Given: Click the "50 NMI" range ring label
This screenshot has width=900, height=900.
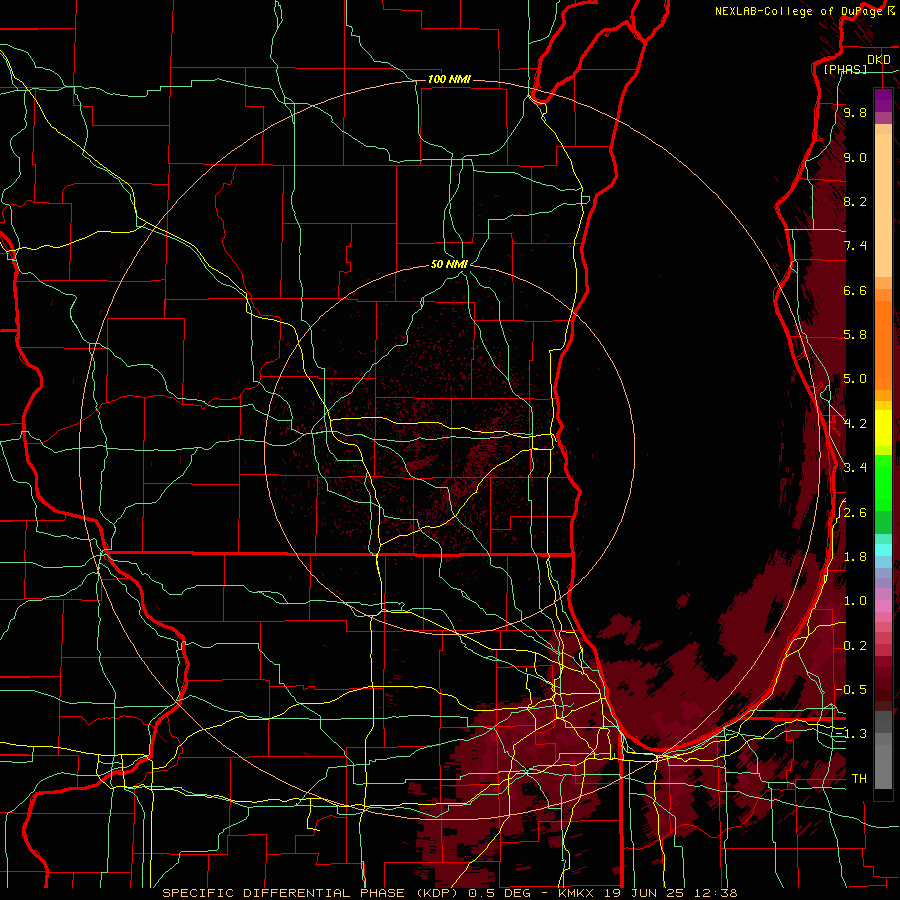Looking at the screenshot, I should [x=449, y=264].
